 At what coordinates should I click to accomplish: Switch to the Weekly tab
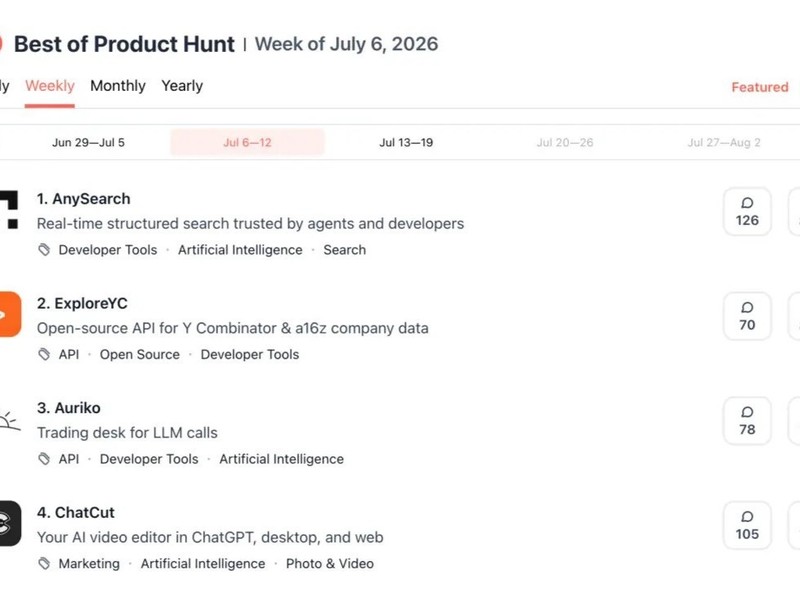click(x=50, y=86)
